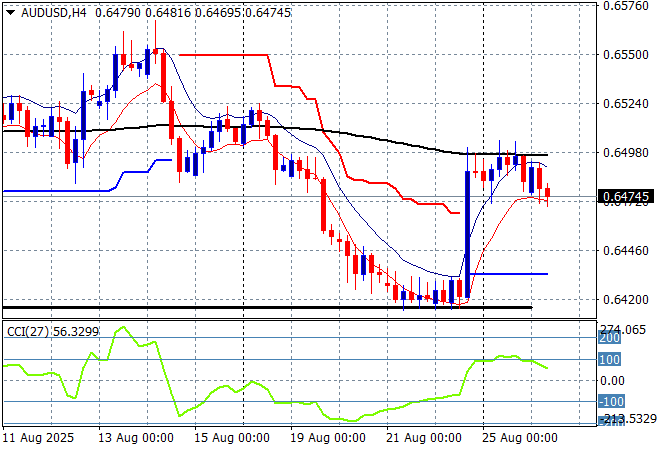This screenshot has height=450, width=660.
Task: Click the black moving average line
Action: [300, 130]
